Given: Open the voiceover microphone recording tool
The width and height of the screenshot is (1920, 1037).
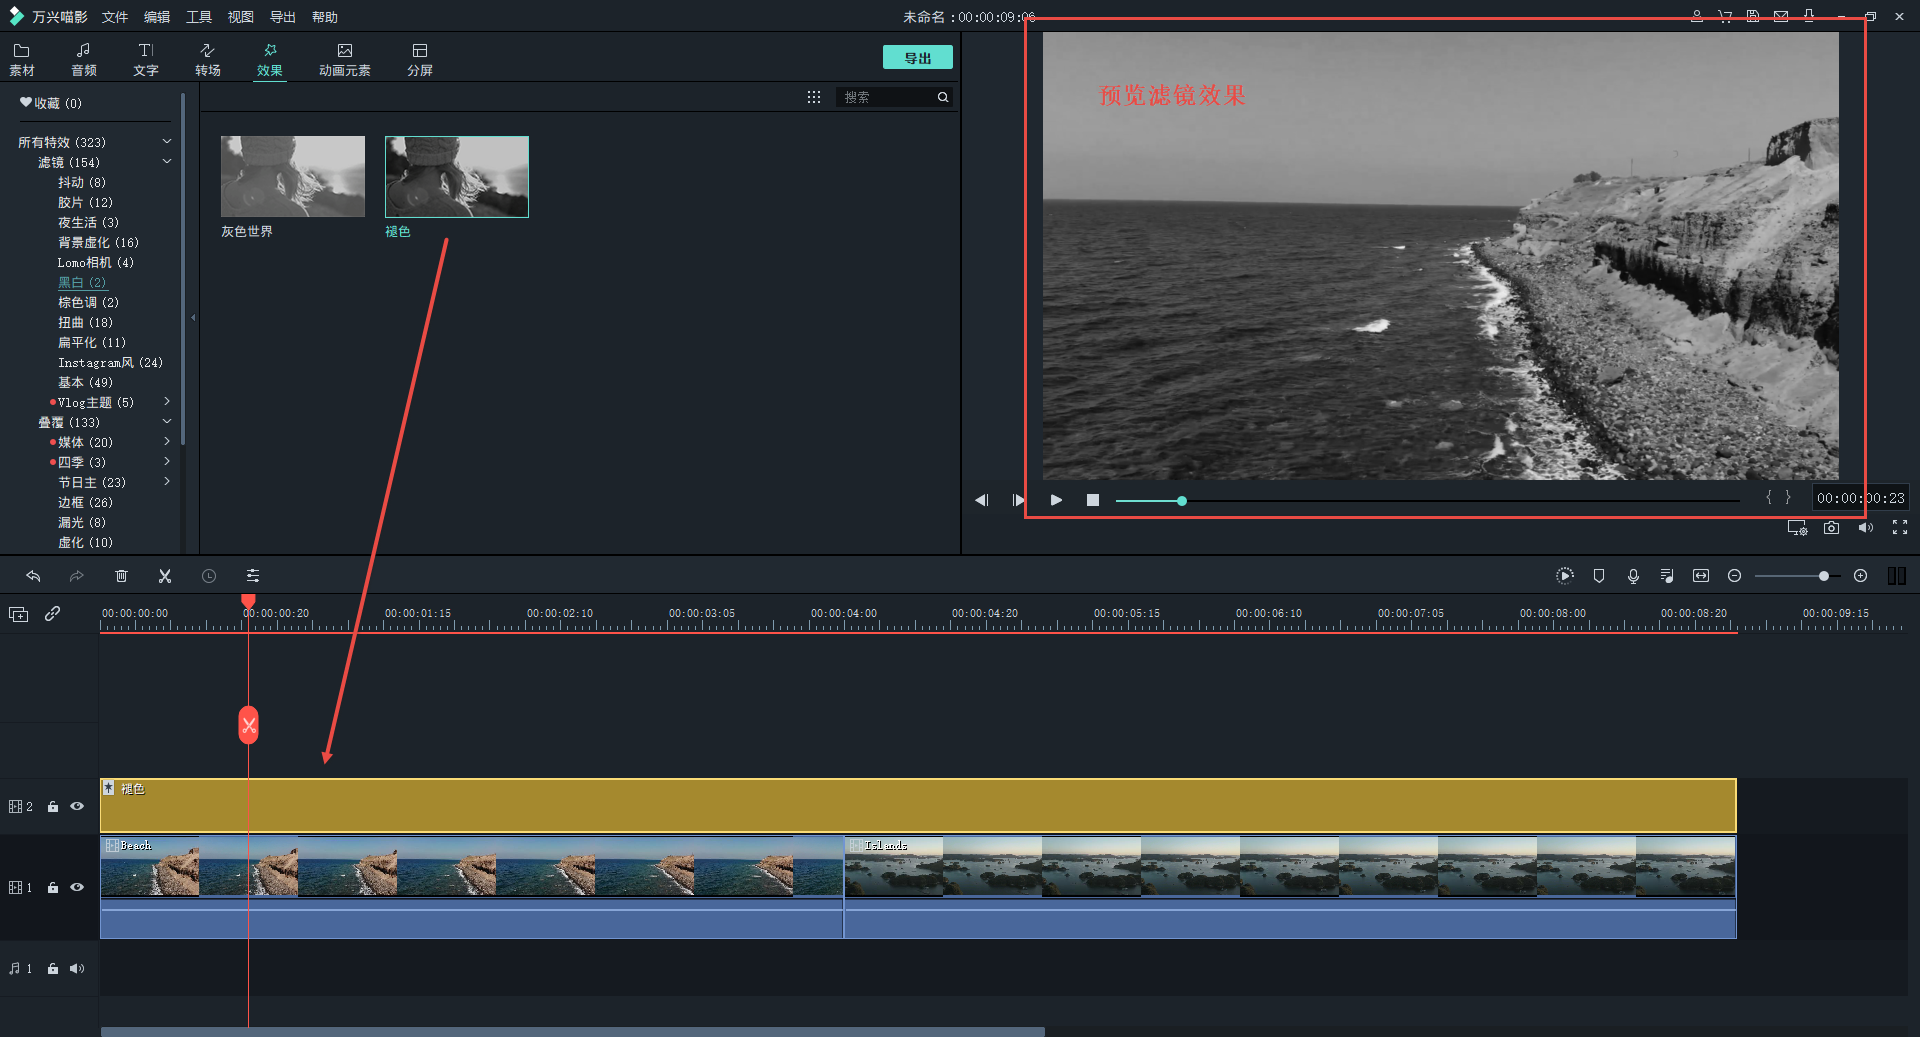Looking at the screenshot, I should click(x=1633, y=576).
